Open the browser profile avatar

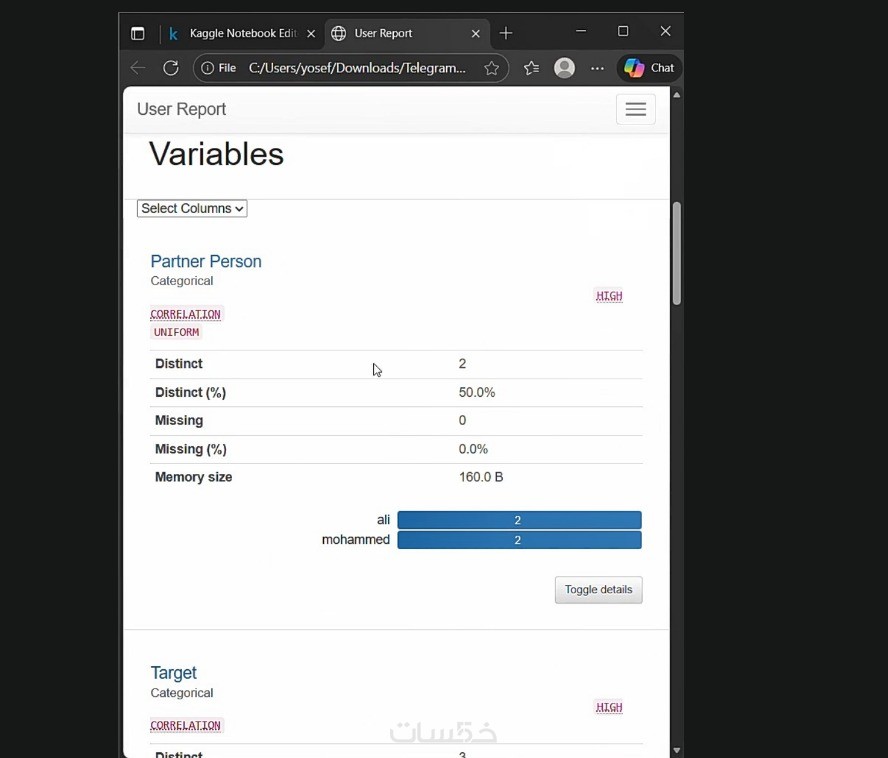click(565, 68)
